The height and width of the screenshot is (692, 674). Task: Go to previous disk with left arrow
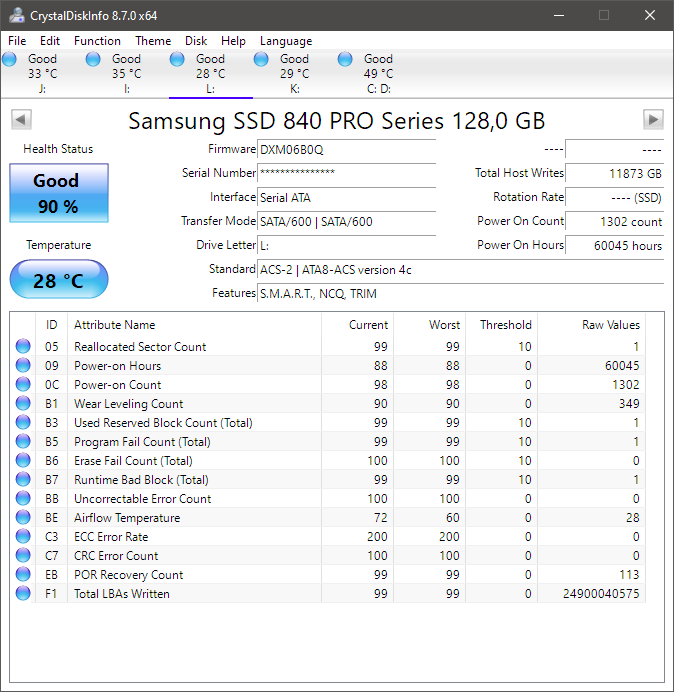click(21, 119)
